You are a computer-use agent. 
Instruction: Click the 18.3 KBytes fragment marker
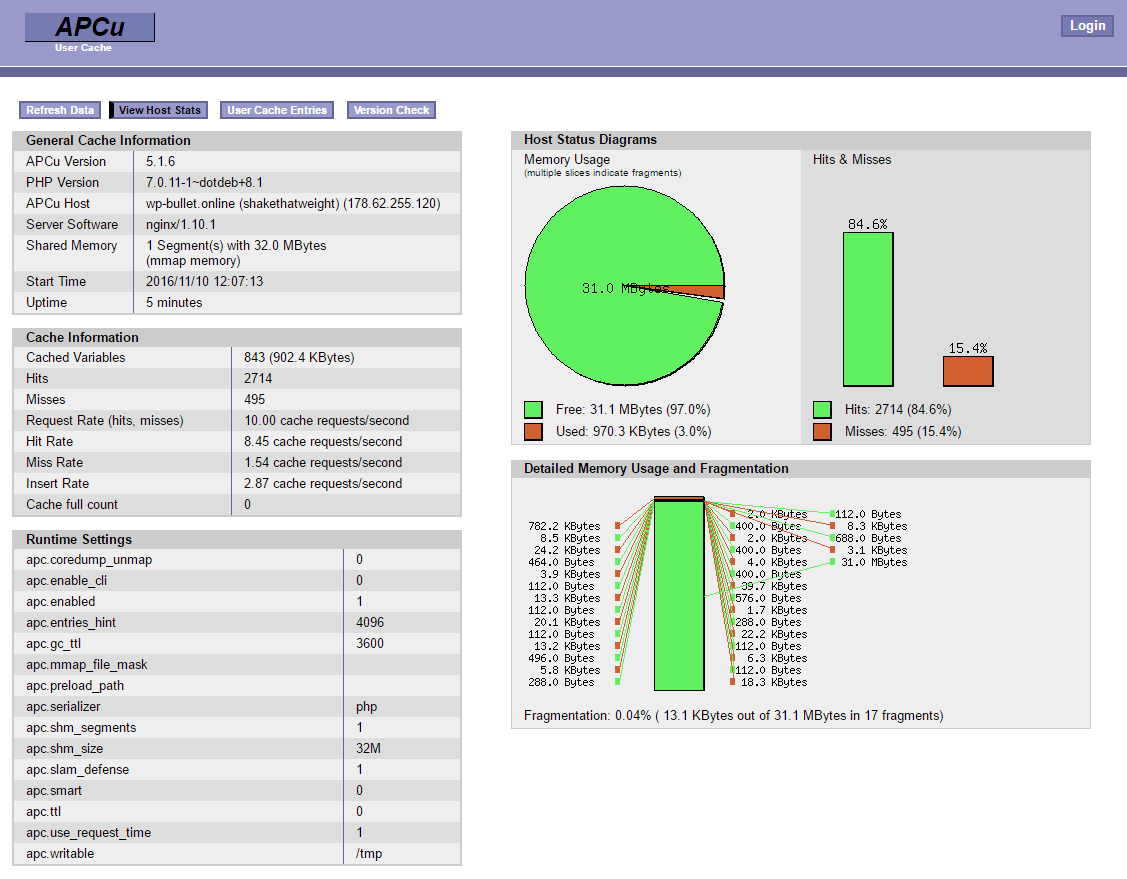click(732, 682)
